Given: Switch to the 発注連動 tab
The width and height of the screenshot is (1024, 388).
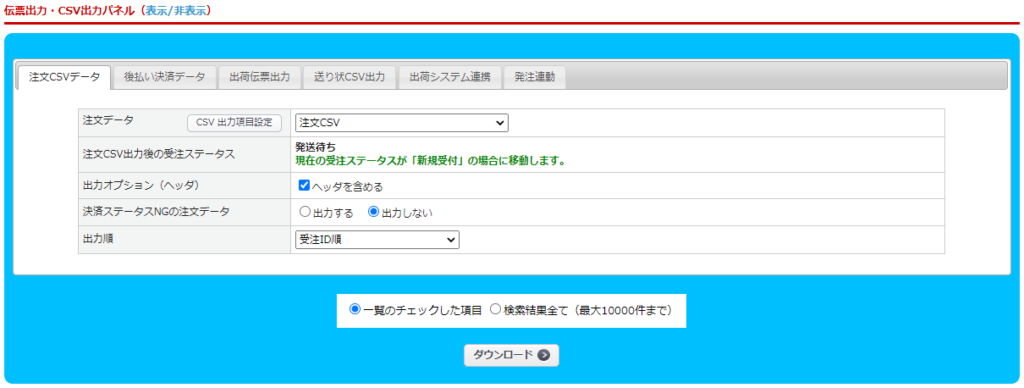Looking at the screenshot, I should [x=534, y=77].
